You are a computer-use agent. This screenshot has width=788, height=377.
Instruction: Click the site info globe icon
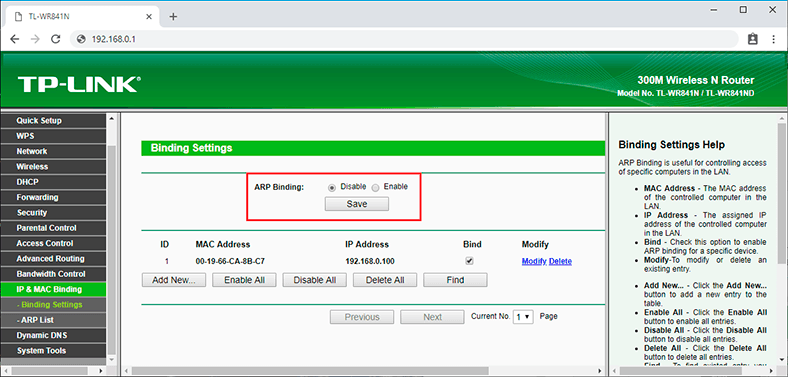pos(81,39)
